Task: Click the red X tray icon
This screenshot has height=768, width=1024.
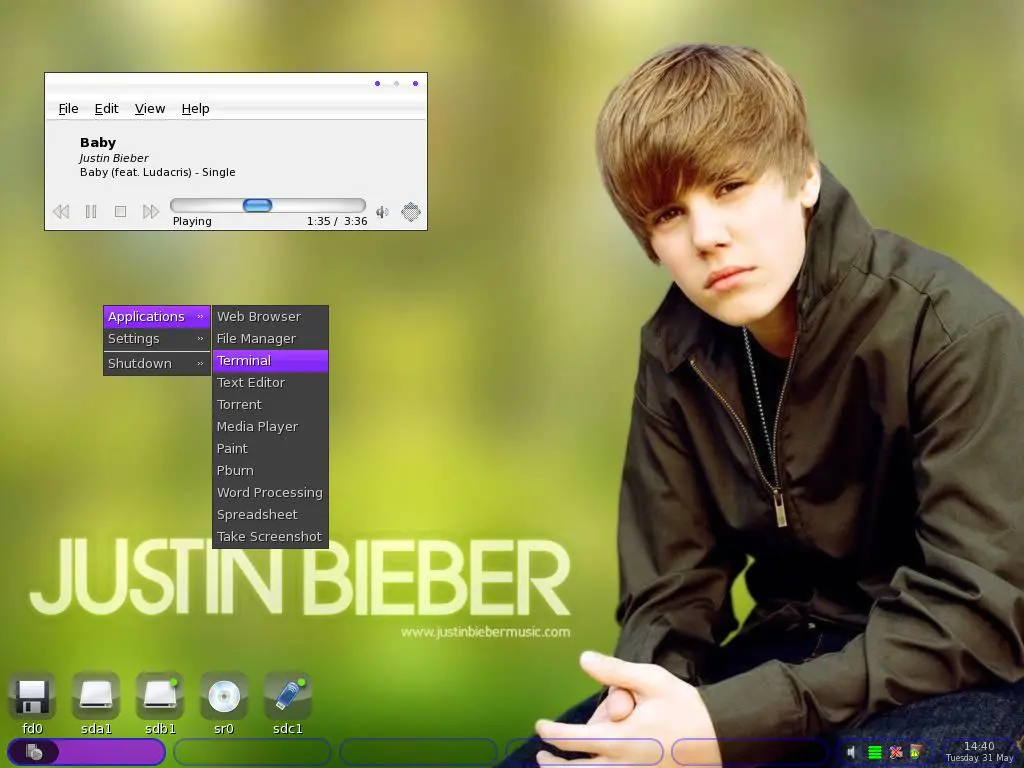Action: 895,751
